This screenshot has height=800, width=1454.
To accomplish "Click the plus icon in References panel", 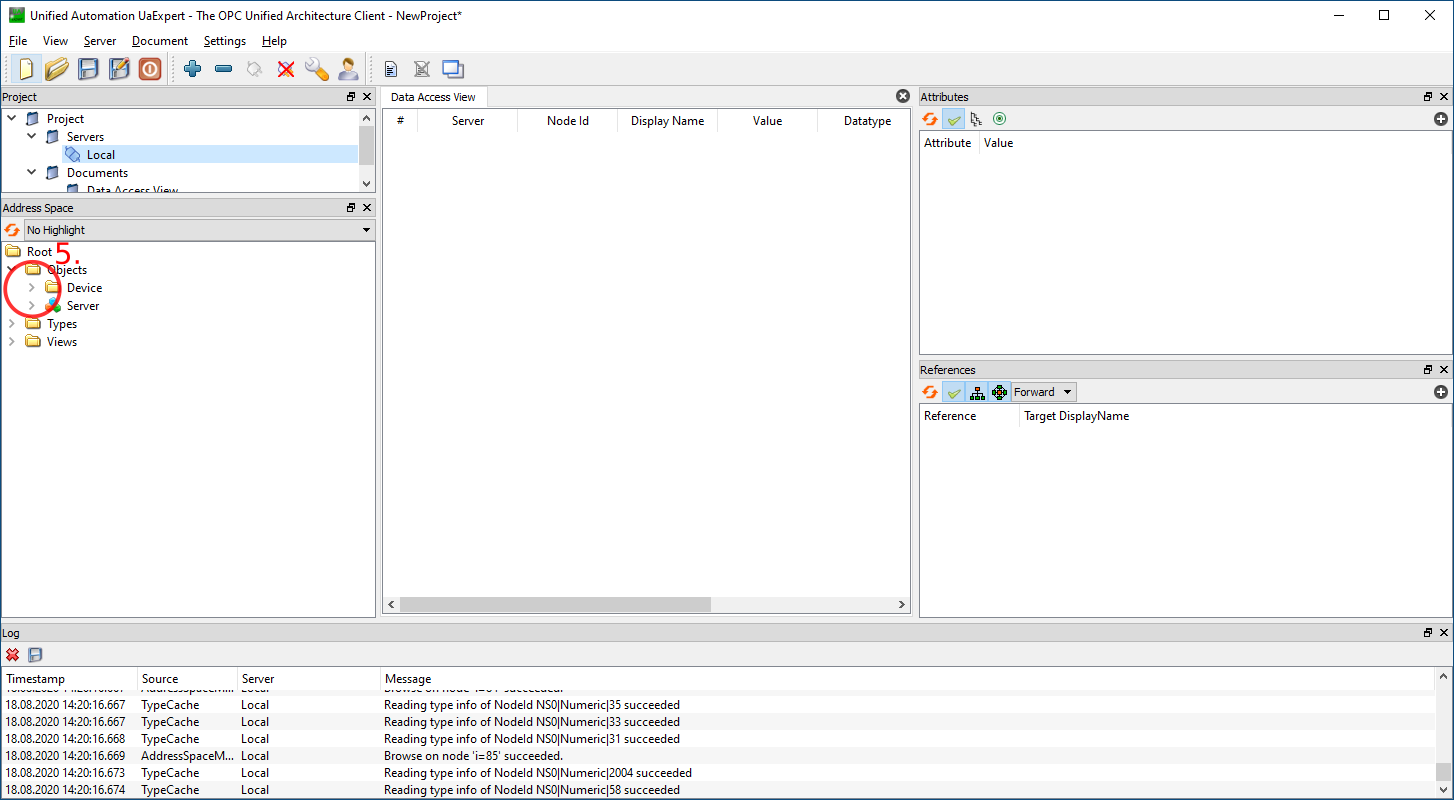I will click(1441, 392).
